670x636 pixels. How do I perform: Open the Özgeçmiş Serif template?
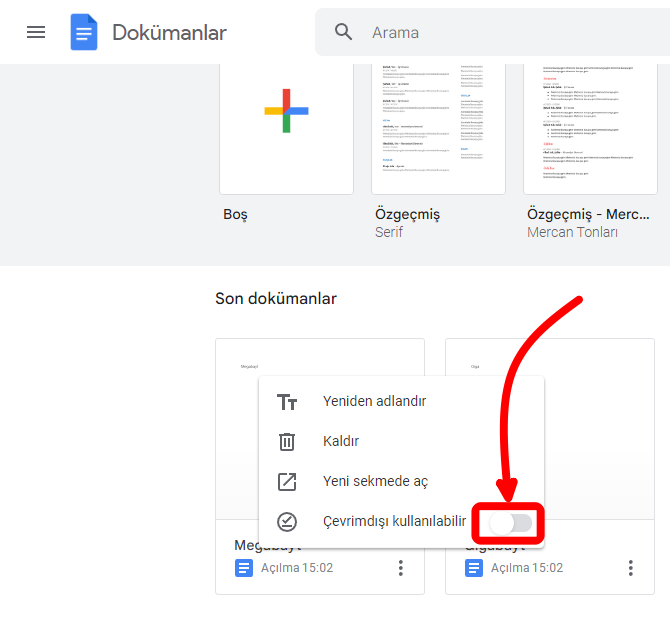click(438, 125)
